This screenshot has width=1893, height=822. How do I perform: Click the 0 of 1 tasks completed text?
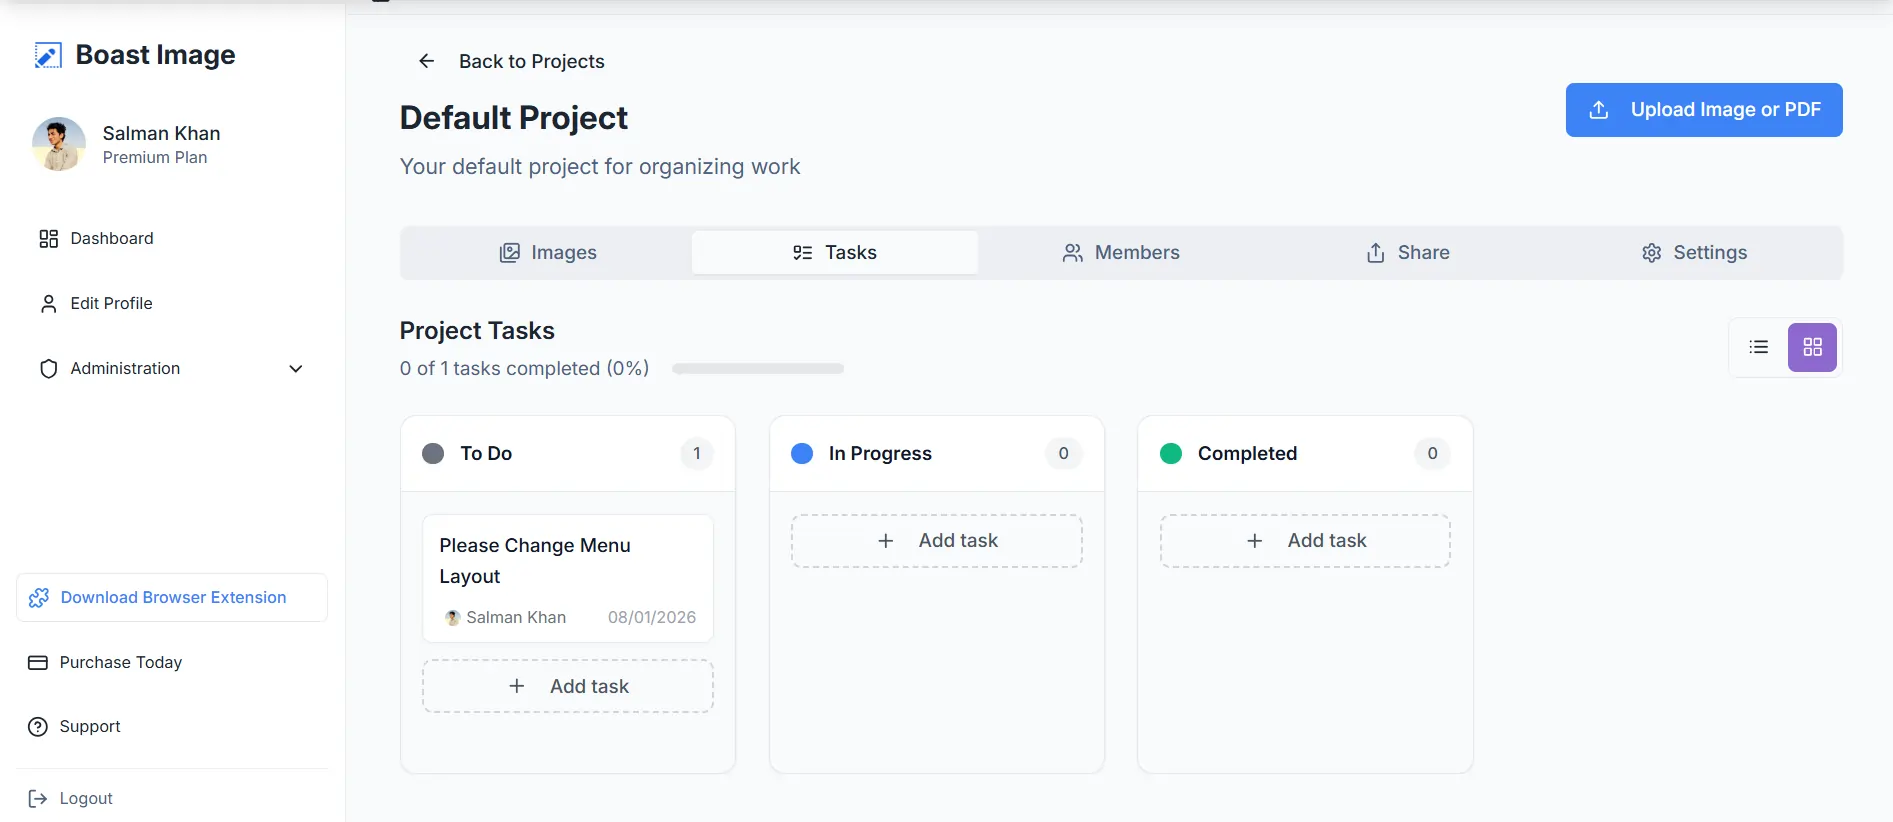(524, 369)
